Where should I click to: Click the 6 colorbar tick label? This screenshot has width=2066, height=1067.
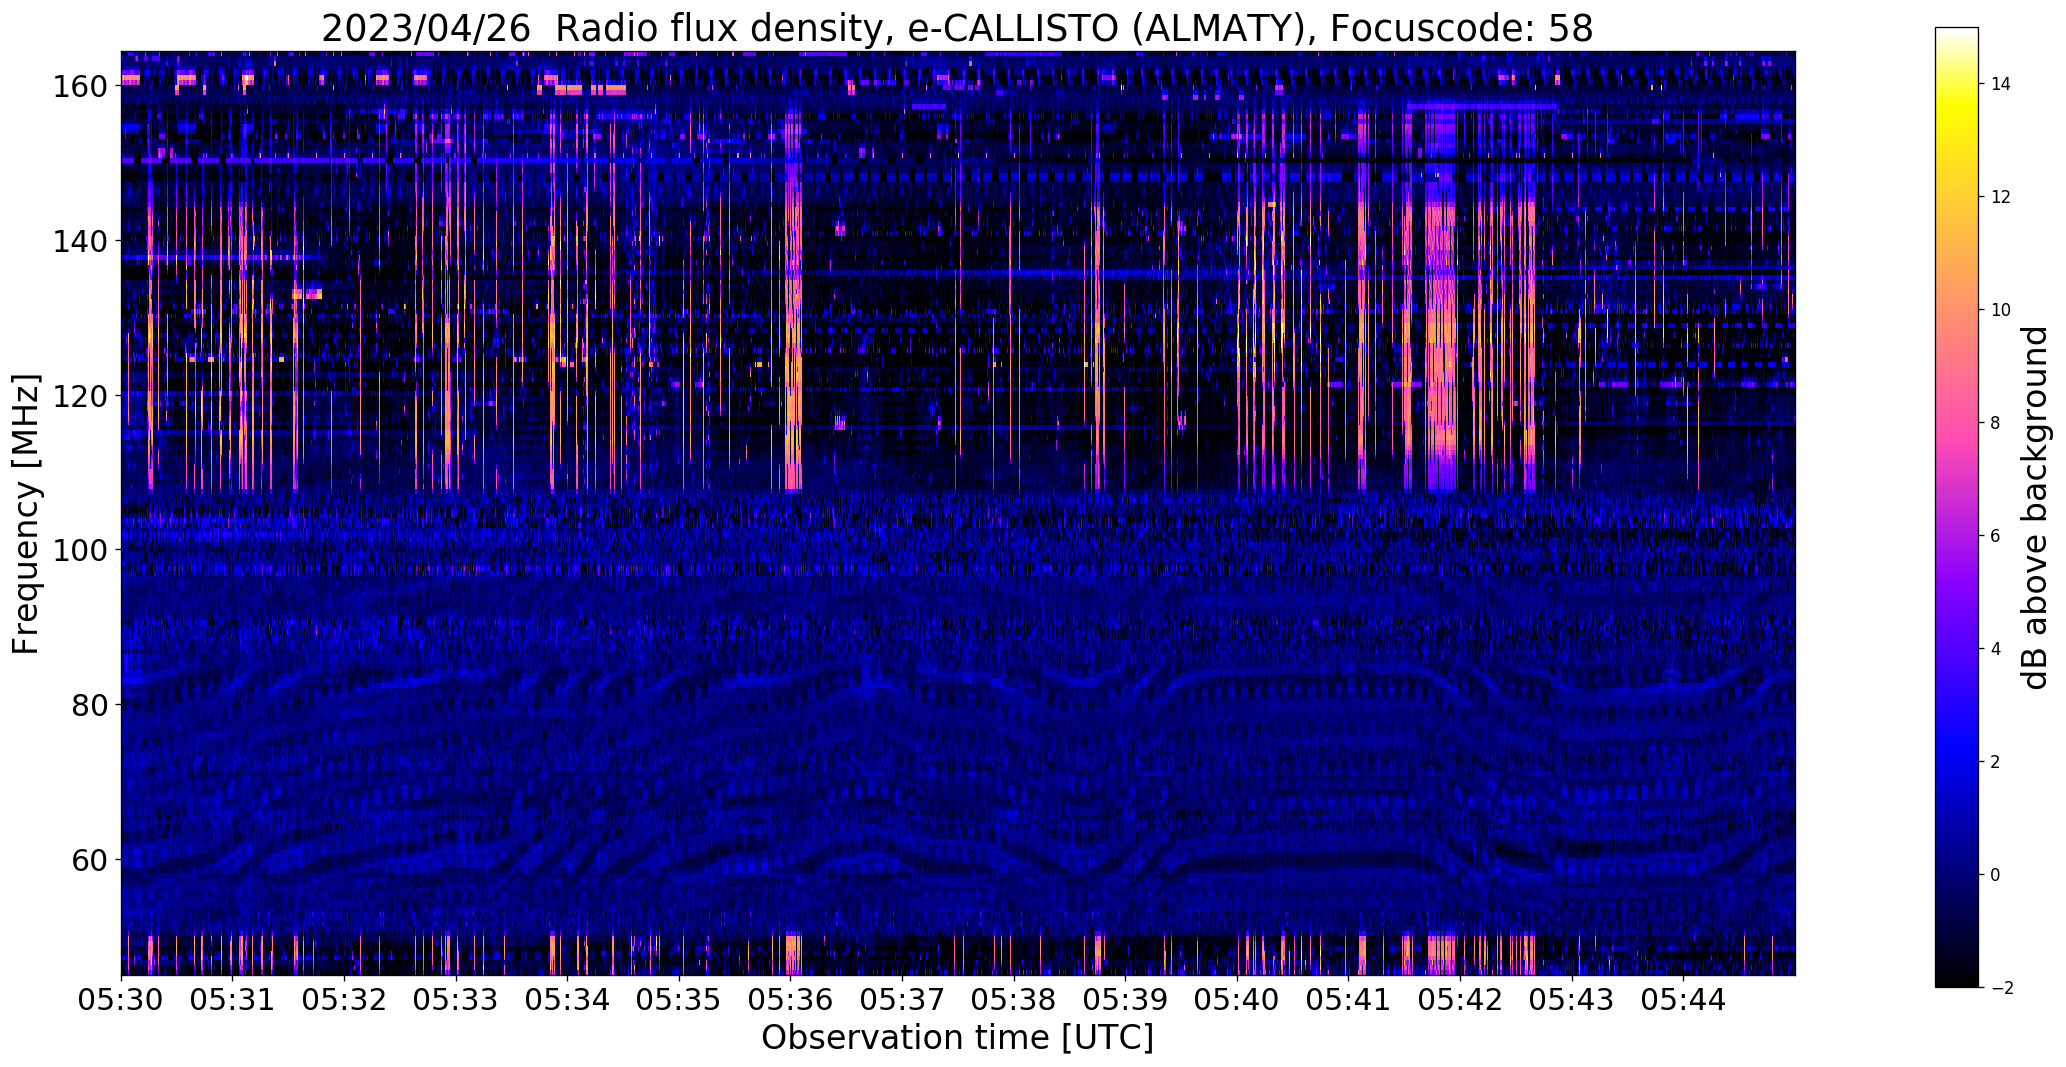pyautogui.click(x=1996, y=536)
